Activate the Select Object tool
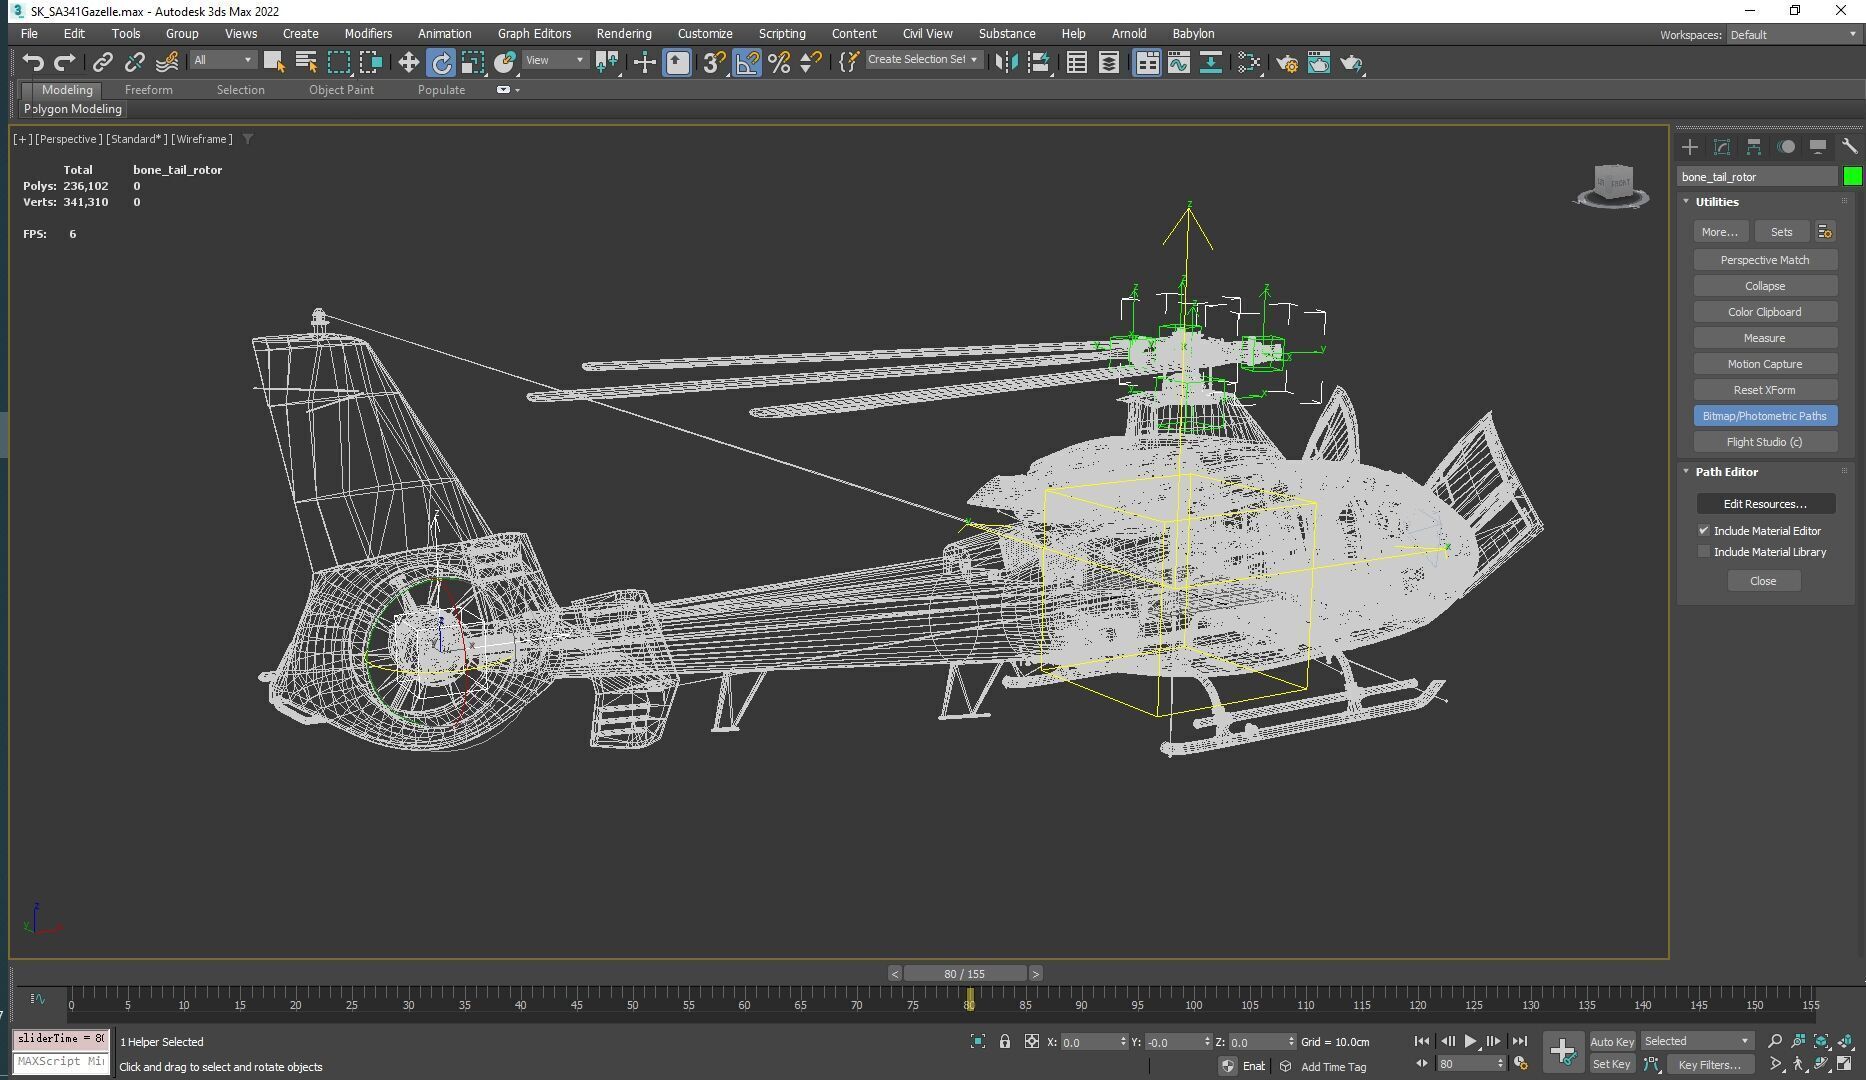The width and height of the screenshot is (1866, 1080). 274,62
